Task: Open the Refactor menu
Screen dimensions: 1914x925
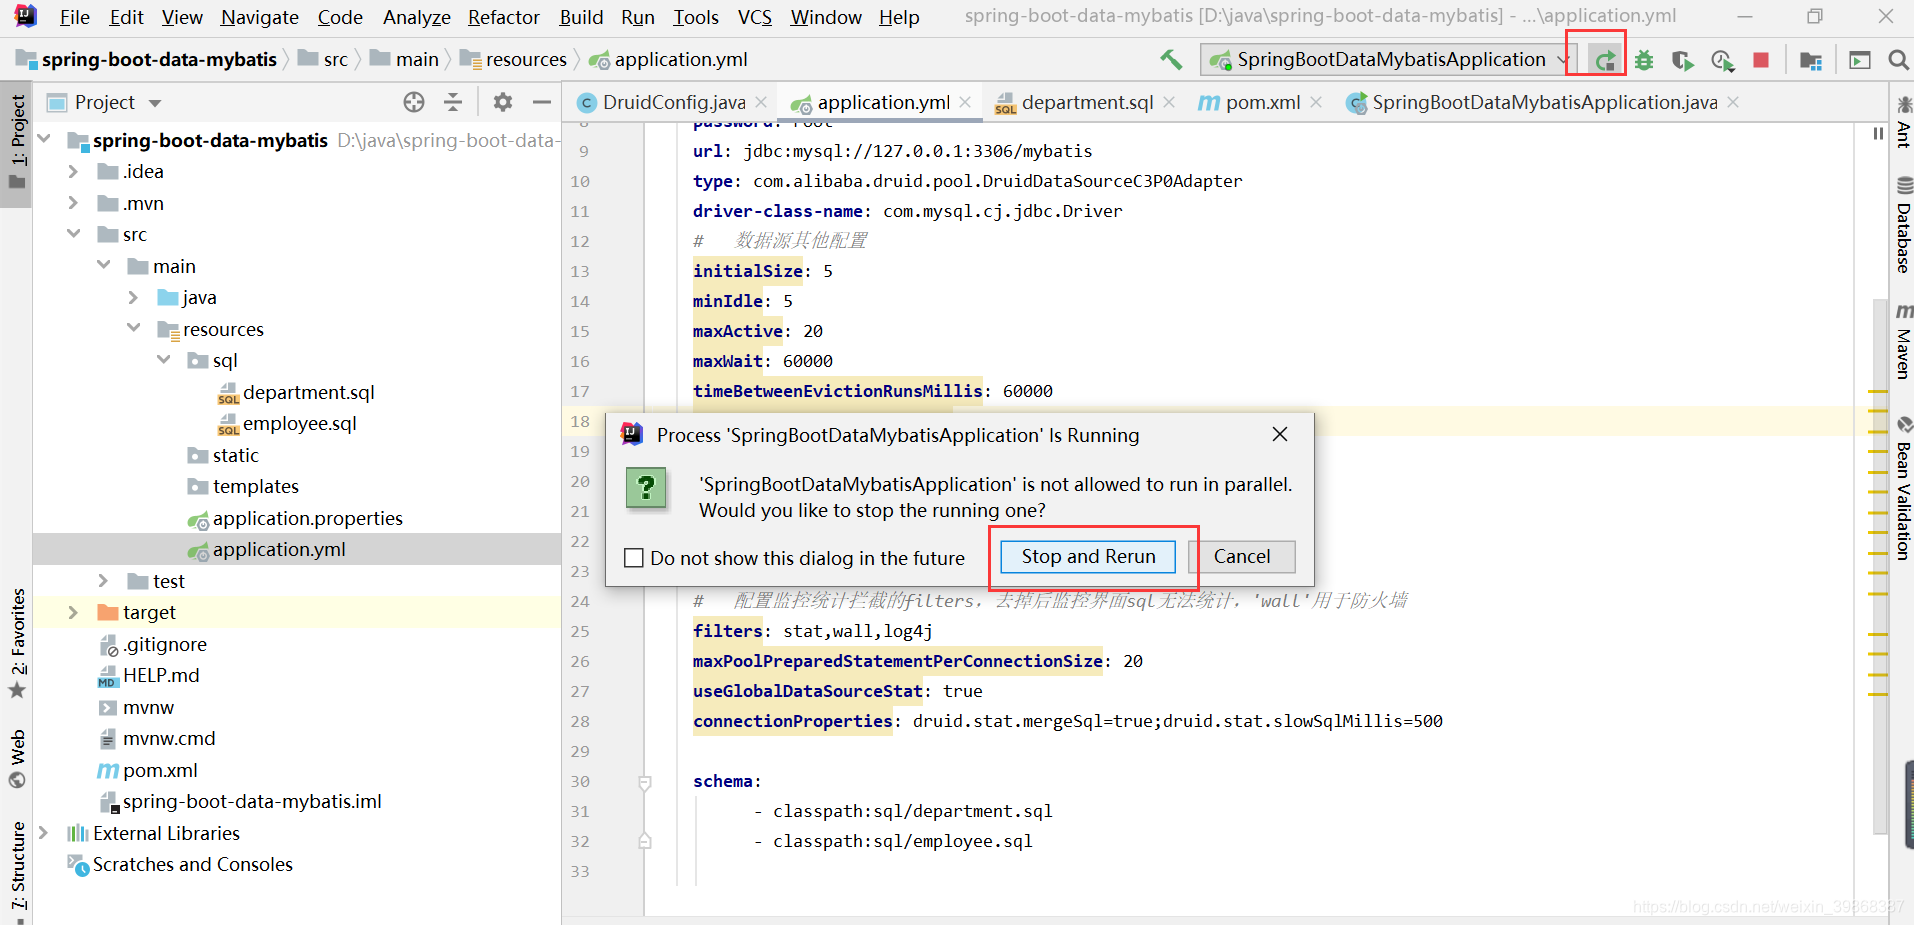Action: click(x=504, y=17)
